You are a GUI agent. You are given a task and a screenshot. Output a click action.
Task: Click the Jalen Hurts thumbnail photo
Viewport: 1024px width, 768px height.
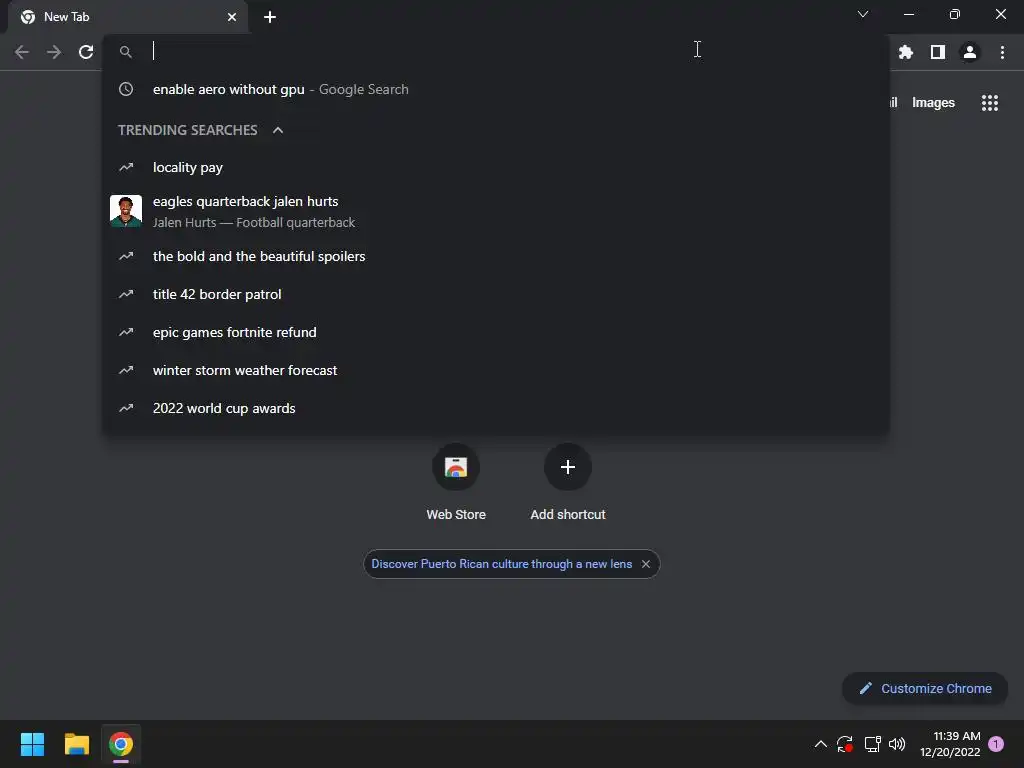click(126, 211)
